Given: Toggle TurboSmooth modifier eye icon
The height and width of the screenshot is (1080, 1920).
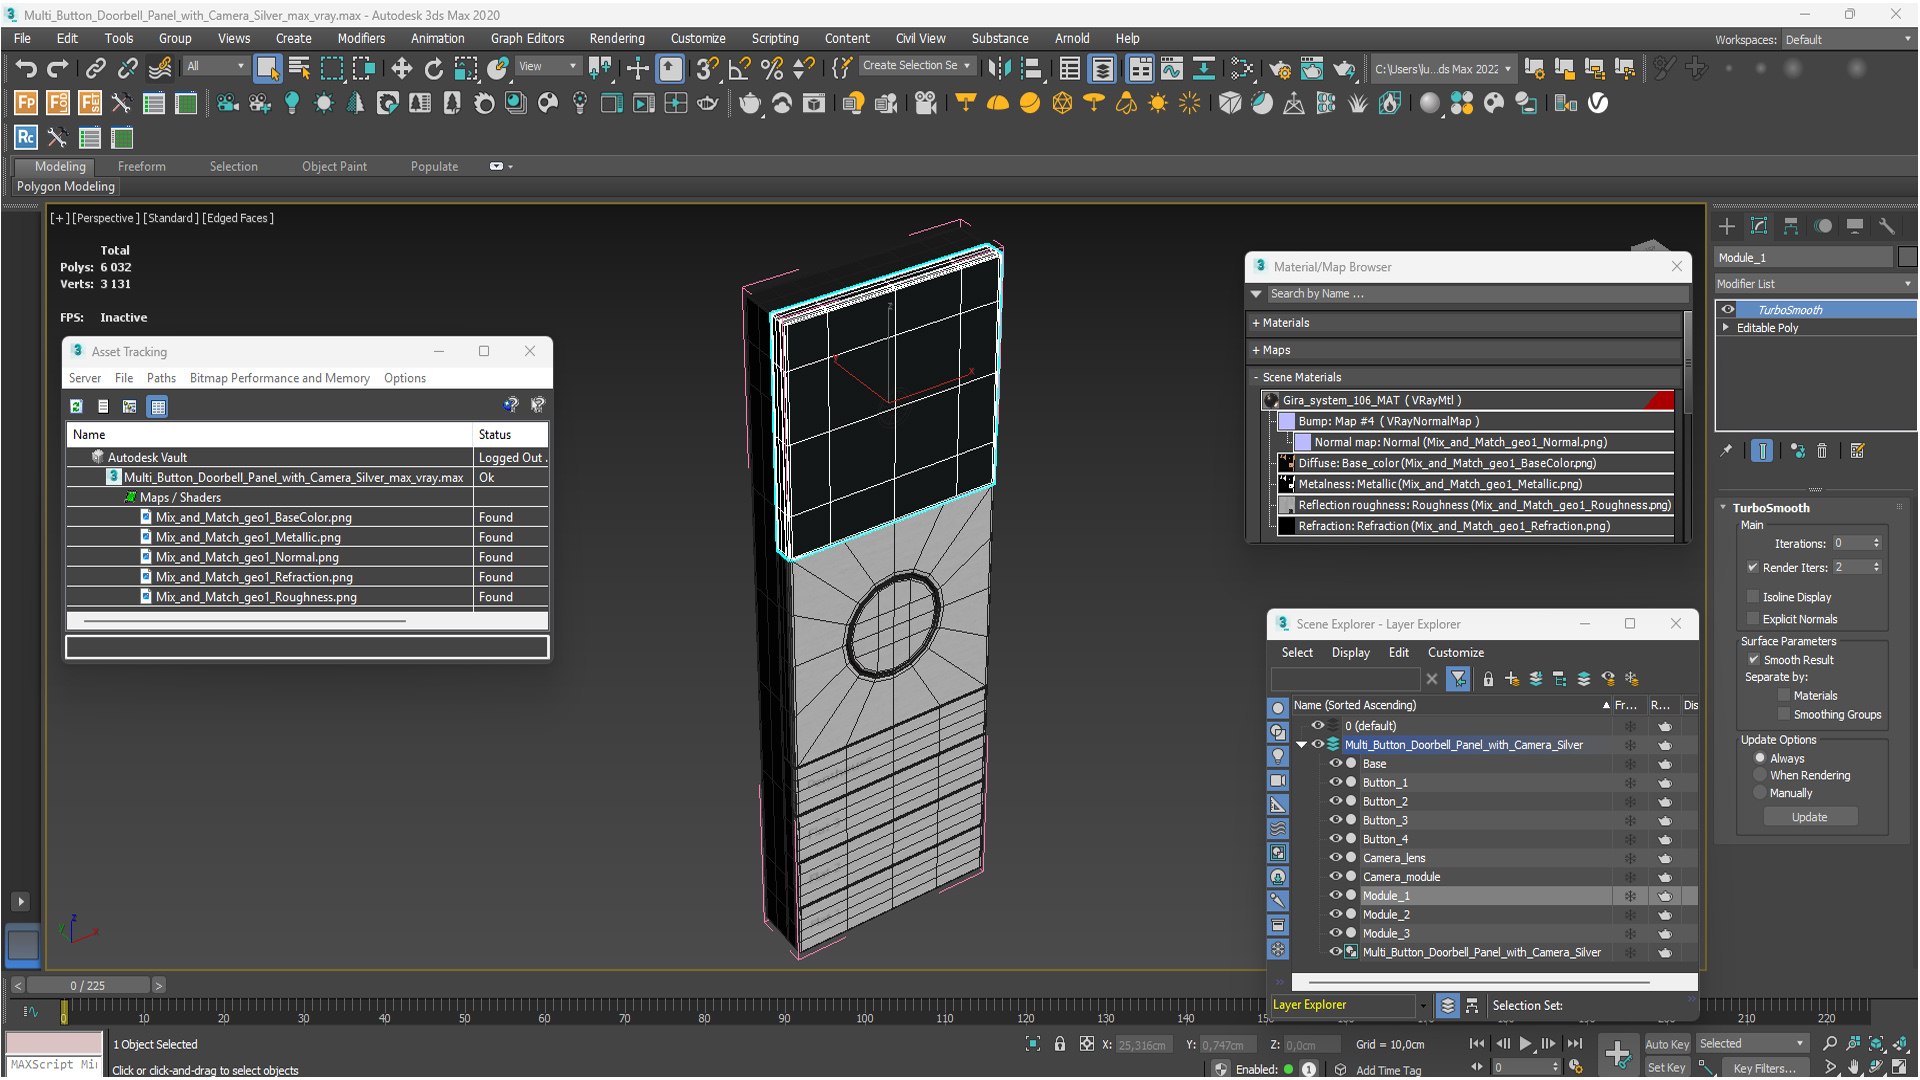Looking at the screenshot, I should (x=1727, y=310).
